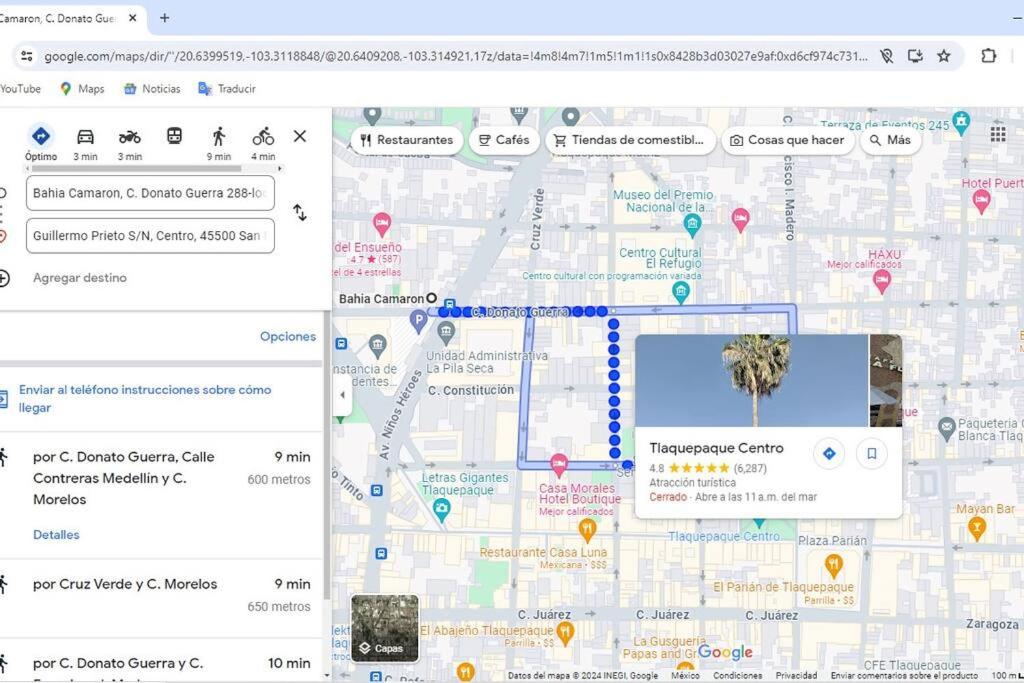The height and width of the screenshot is (683, 1024).
Task: Click directions icon on Tlaquepaque Centro card
Action: coord(829,453)
